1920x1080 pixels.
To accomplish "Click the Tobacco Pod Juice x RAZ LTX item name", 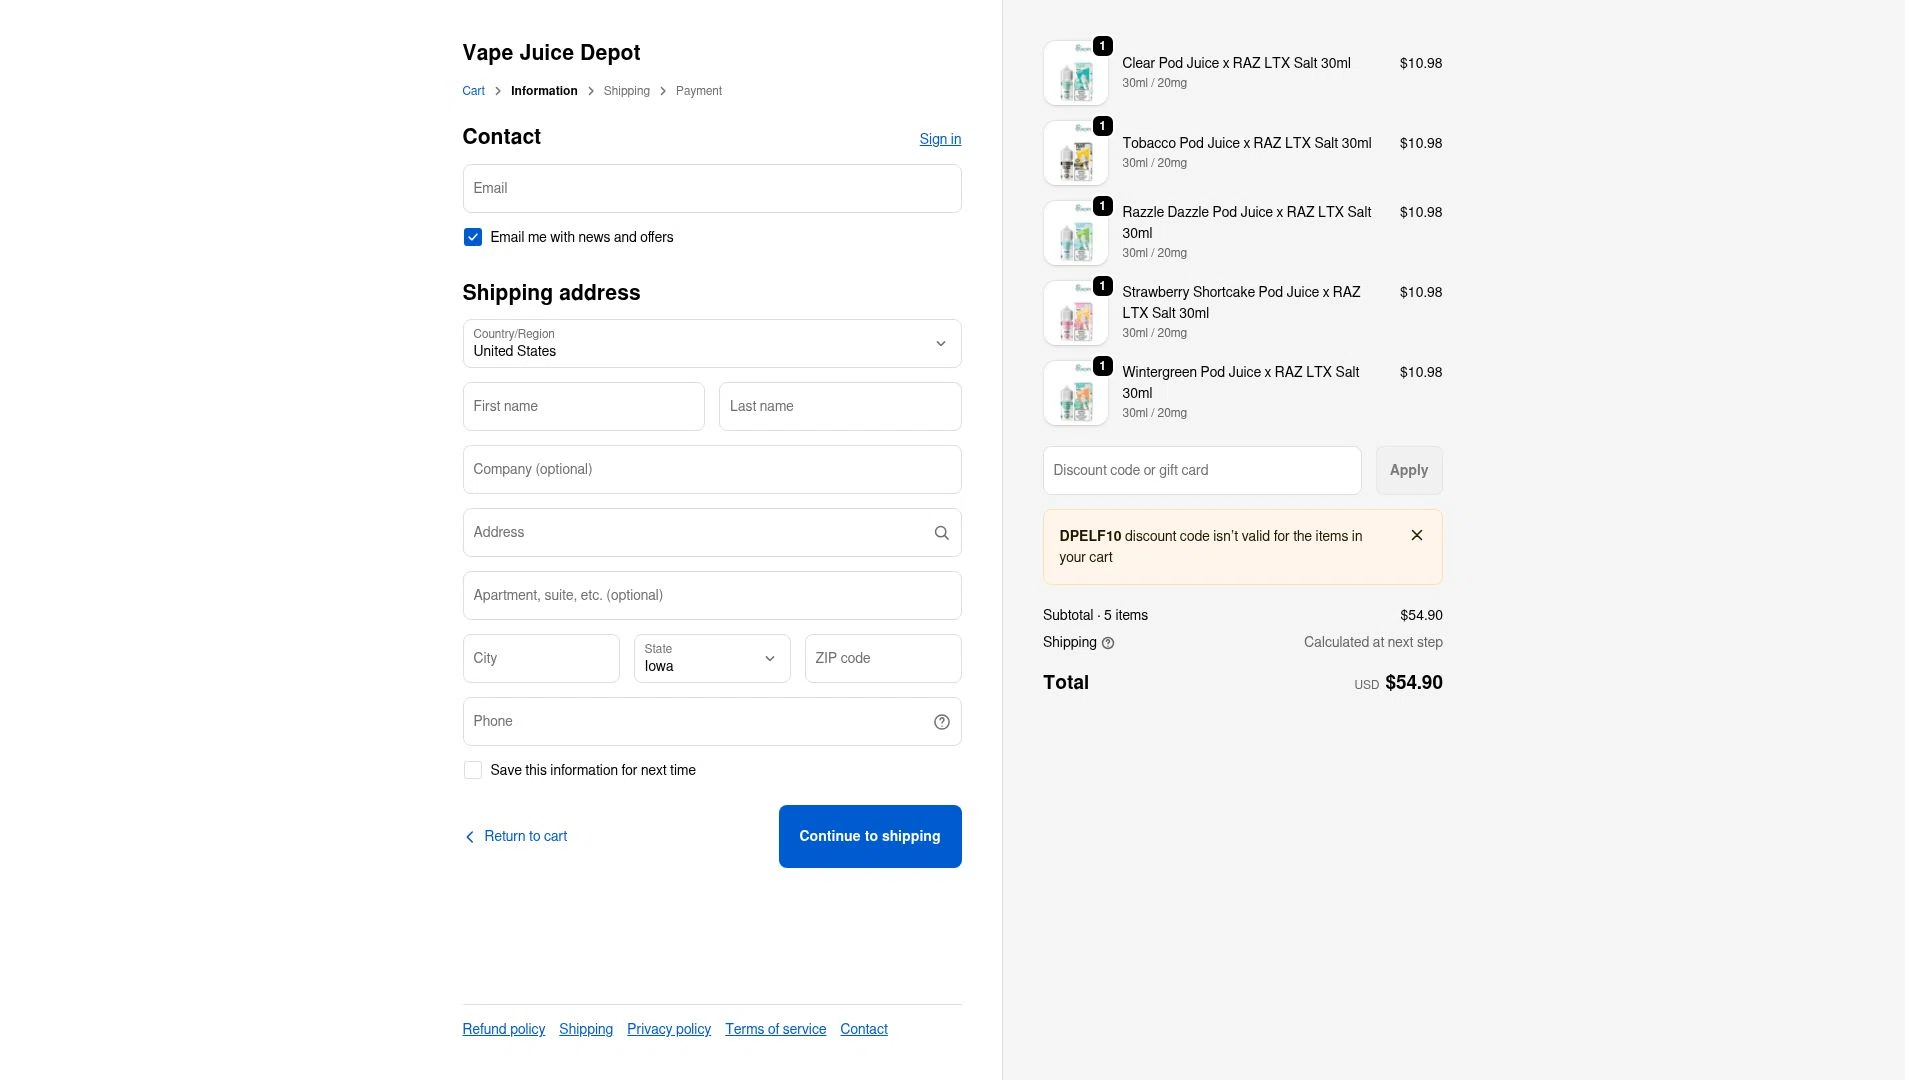I will coord(1247,143).
